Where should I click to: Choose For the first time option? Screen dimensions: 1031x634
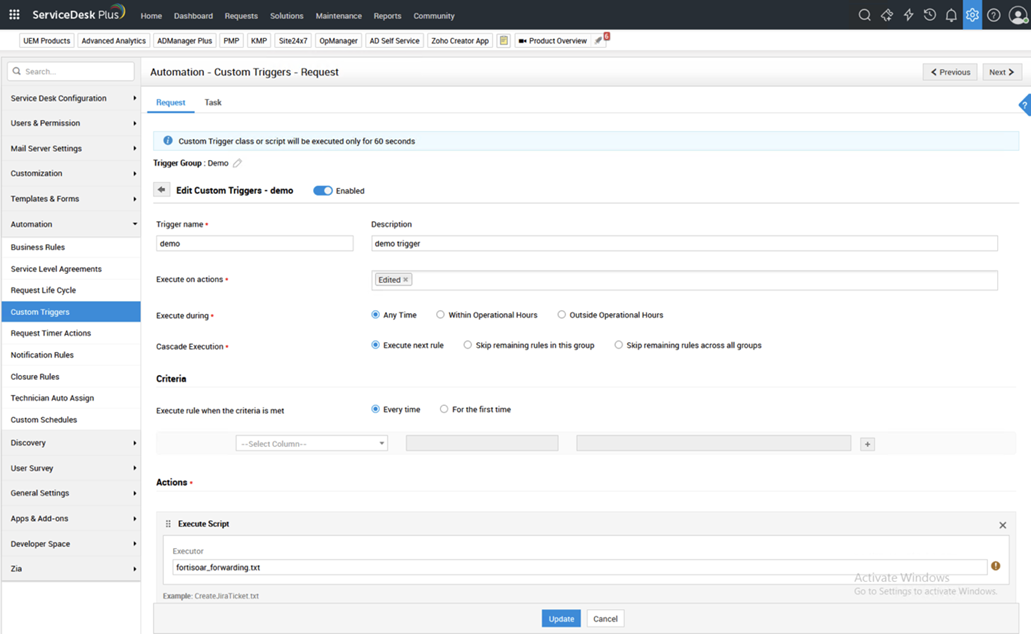[x=444, y=409]
